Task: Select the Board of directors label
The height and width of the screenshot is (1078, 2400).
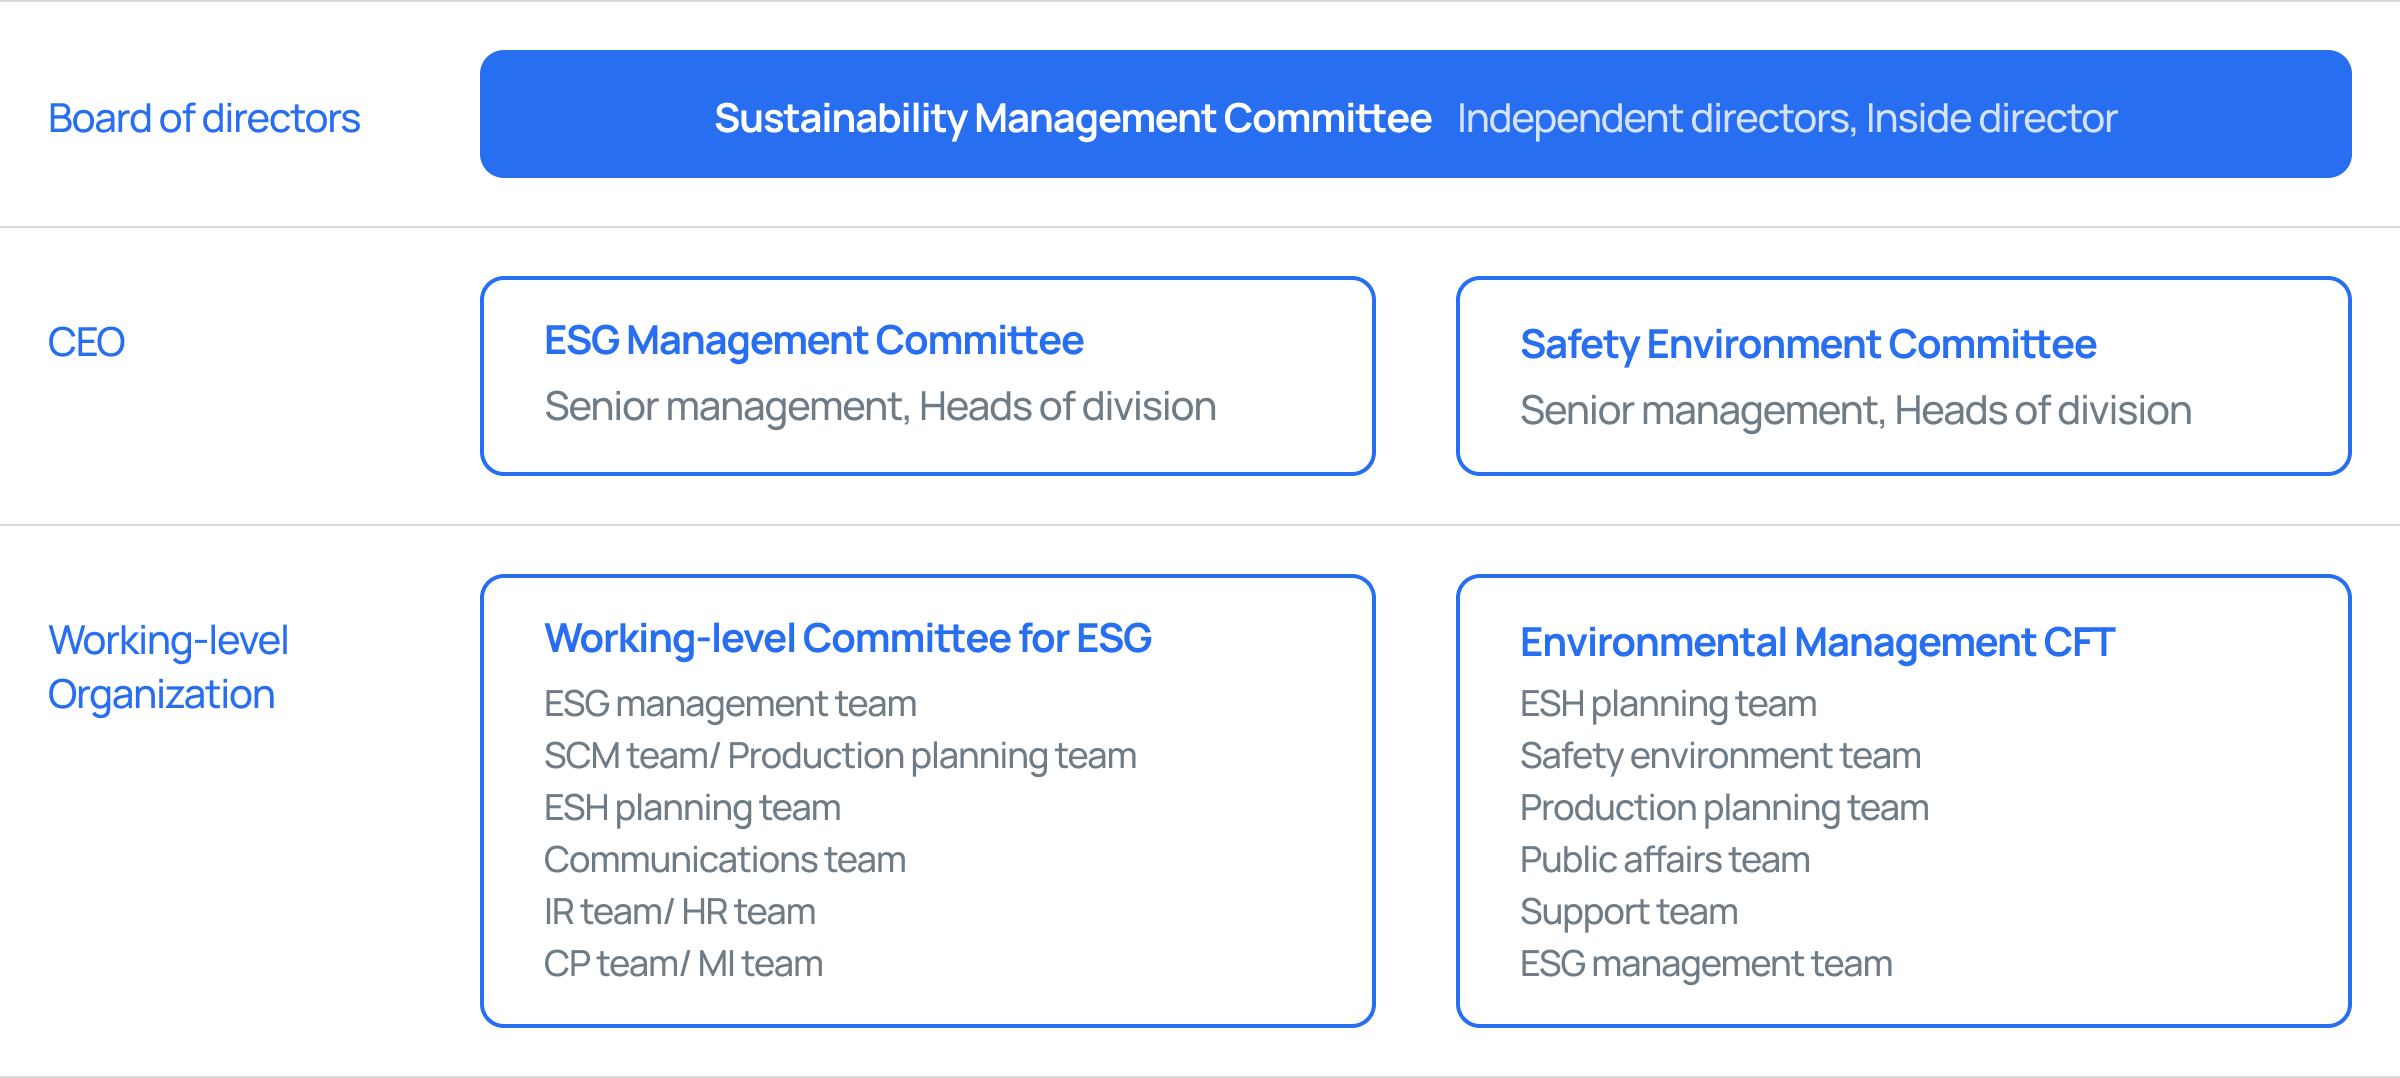Action: click(x=204, y=118)
